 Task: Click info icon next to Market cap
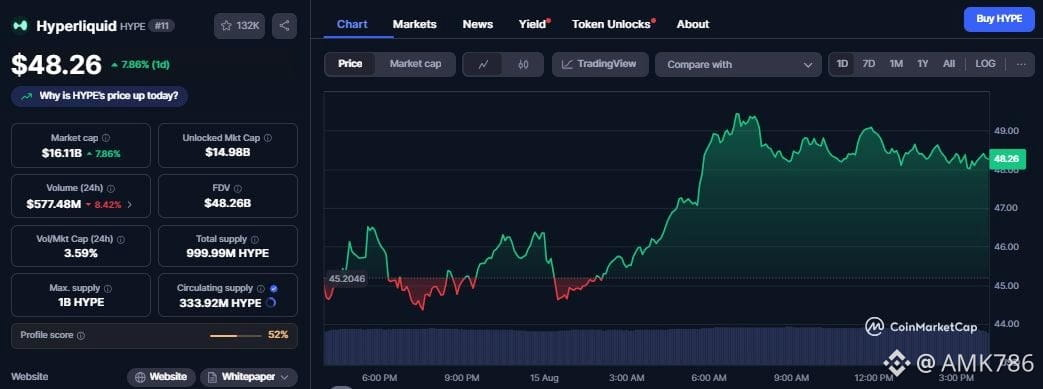[x=106, y=138]
